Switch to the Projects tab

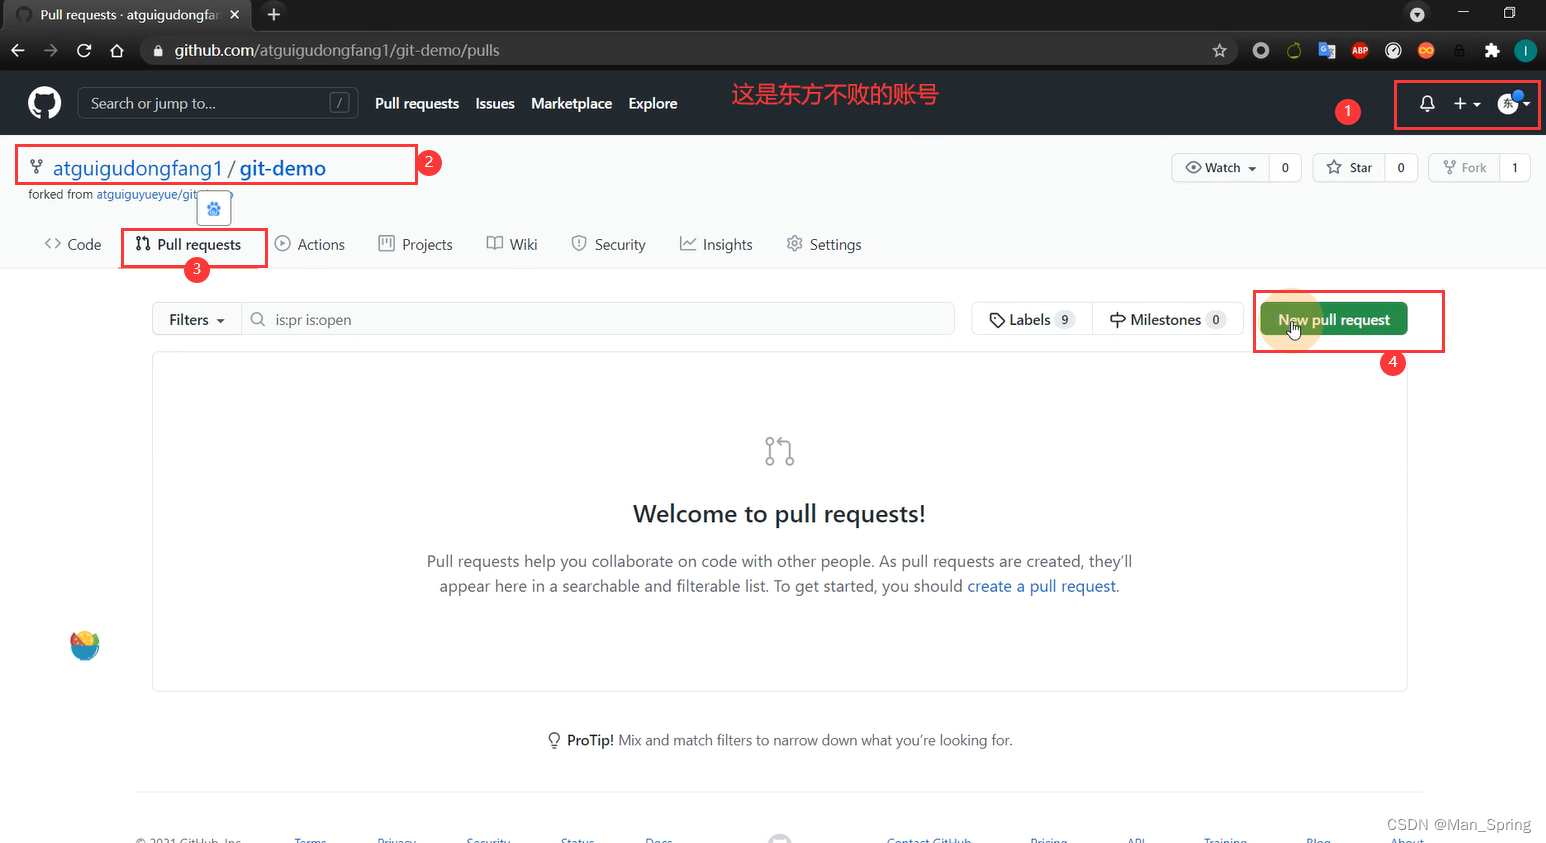pos(415,244)
